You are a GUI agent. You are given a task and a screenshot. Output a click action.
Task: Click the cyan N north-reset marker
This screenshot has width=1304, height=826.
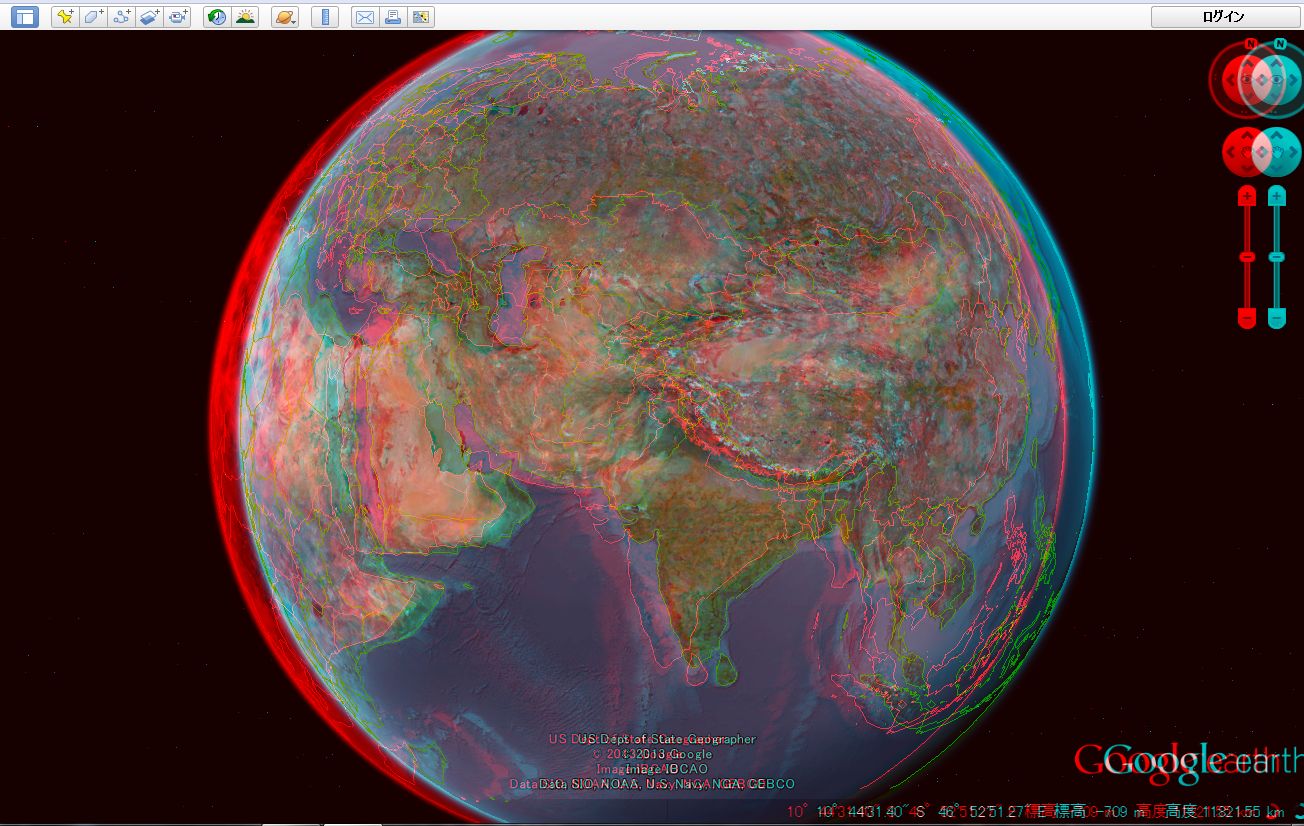(1279, 44)
